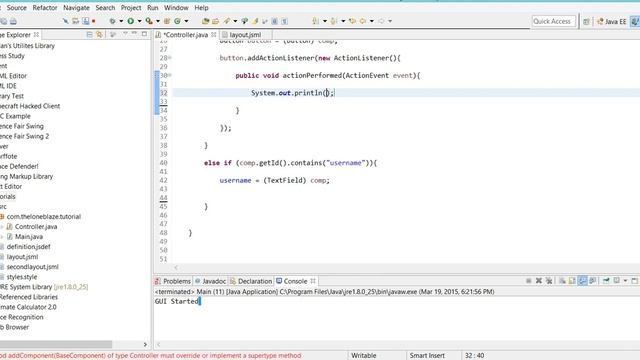Close the *Controller.java editor tab

point(213,35)
